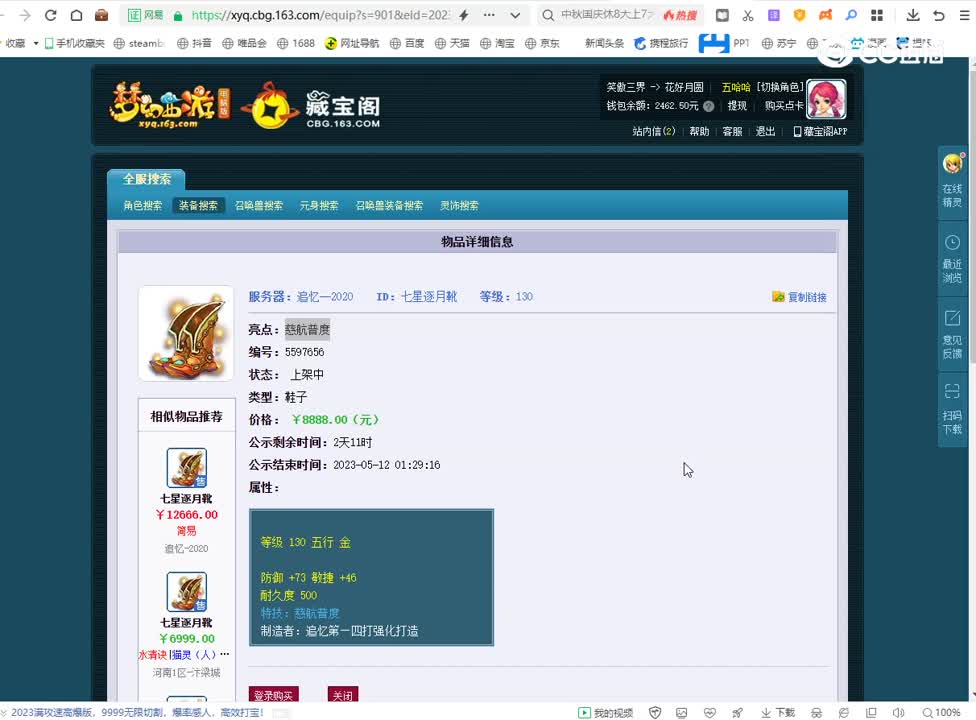Switch to 装备搜索 tab
Image resolution: width=976 pixels, height=720 pixels.
[198, 205]
